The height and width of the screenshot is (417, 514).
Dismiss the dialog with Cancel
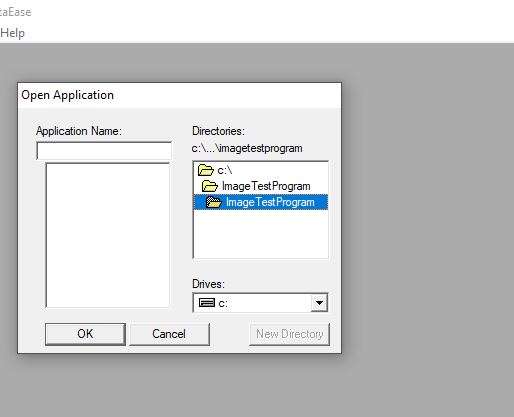click(x=169, y=334)
